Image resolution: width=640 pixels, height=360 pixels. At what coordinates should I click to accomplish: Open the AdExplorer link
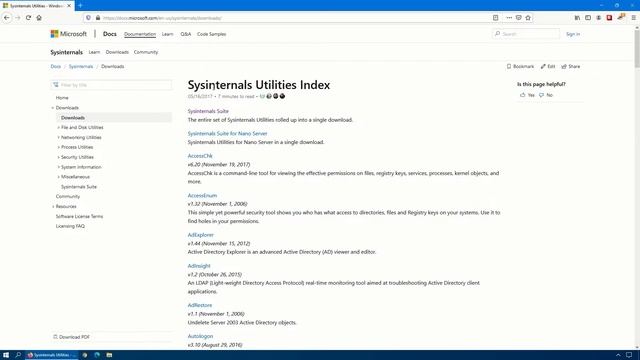[x=200, y=235]
